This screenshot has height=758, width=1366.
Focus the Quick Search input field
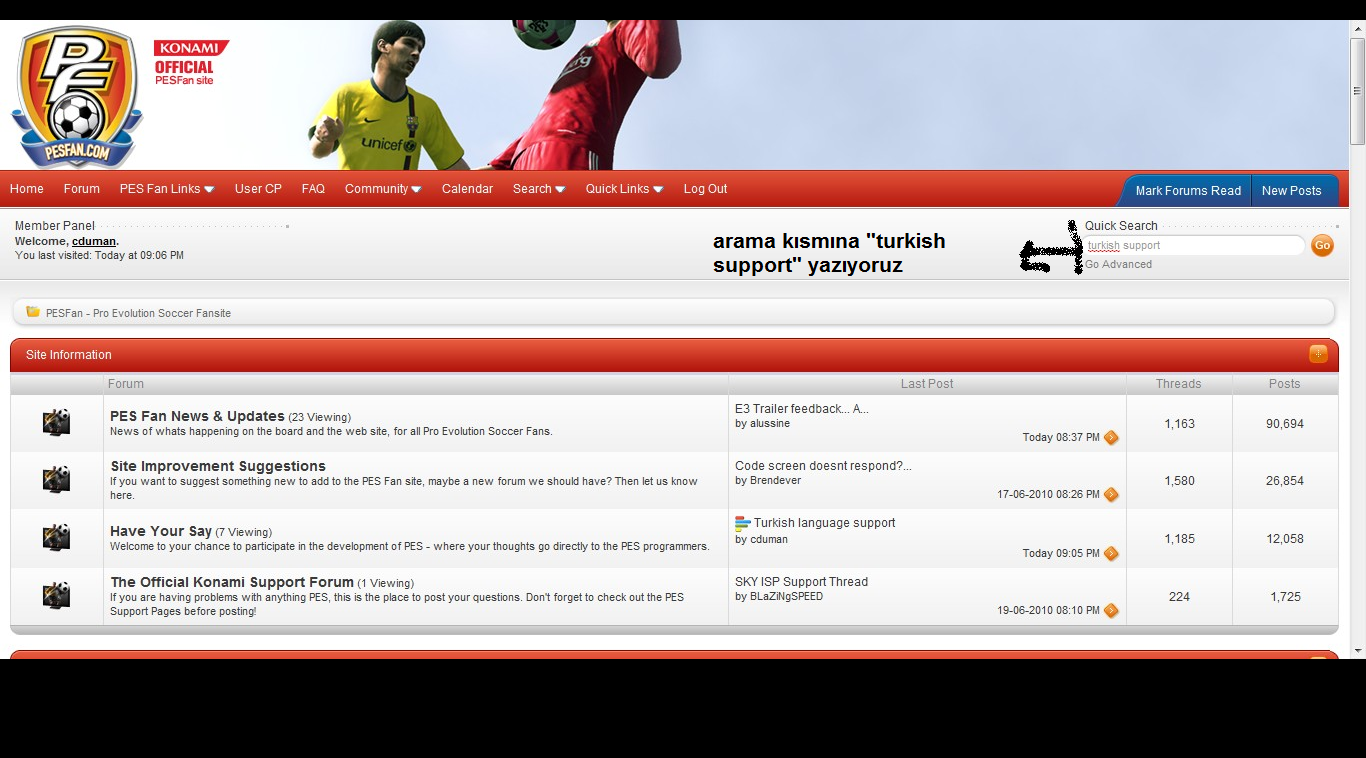[1195, 245]
